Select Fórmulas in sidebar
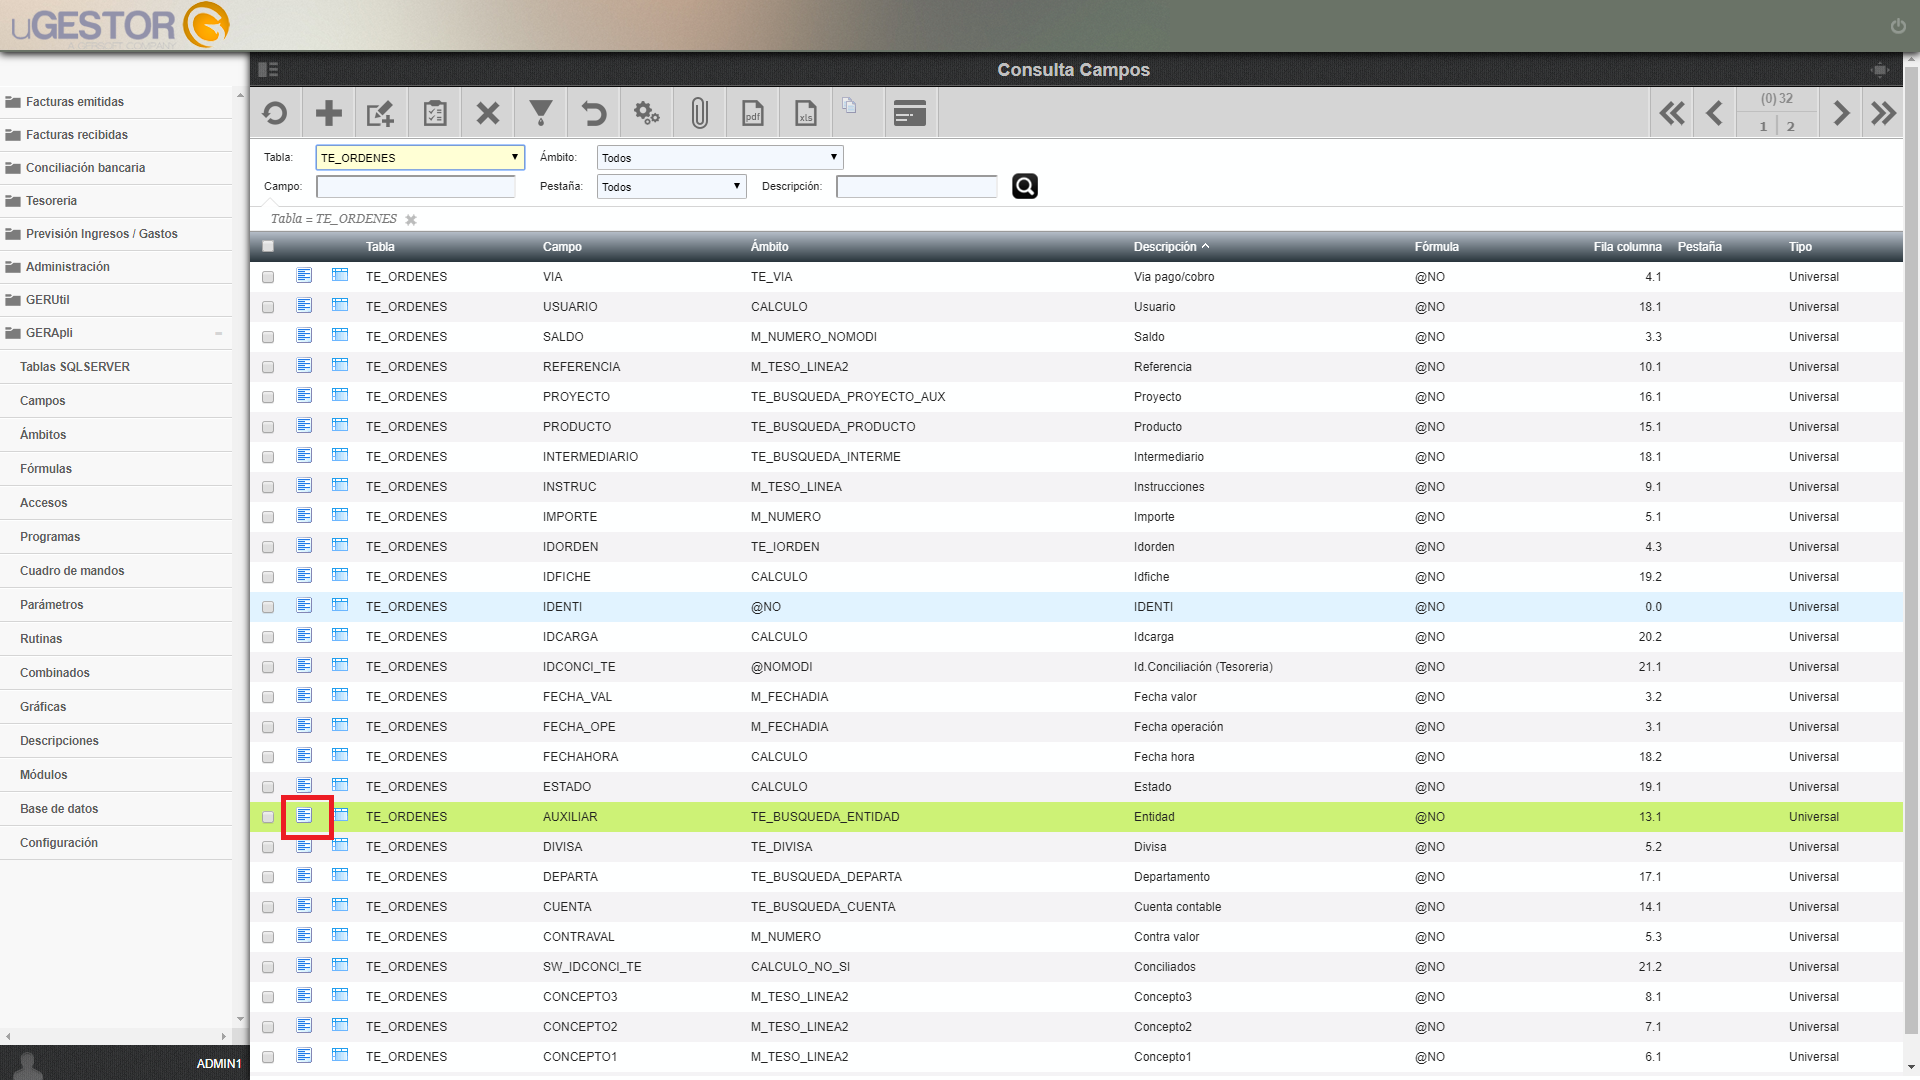The image size is (1920, 1080). point(46,468)
